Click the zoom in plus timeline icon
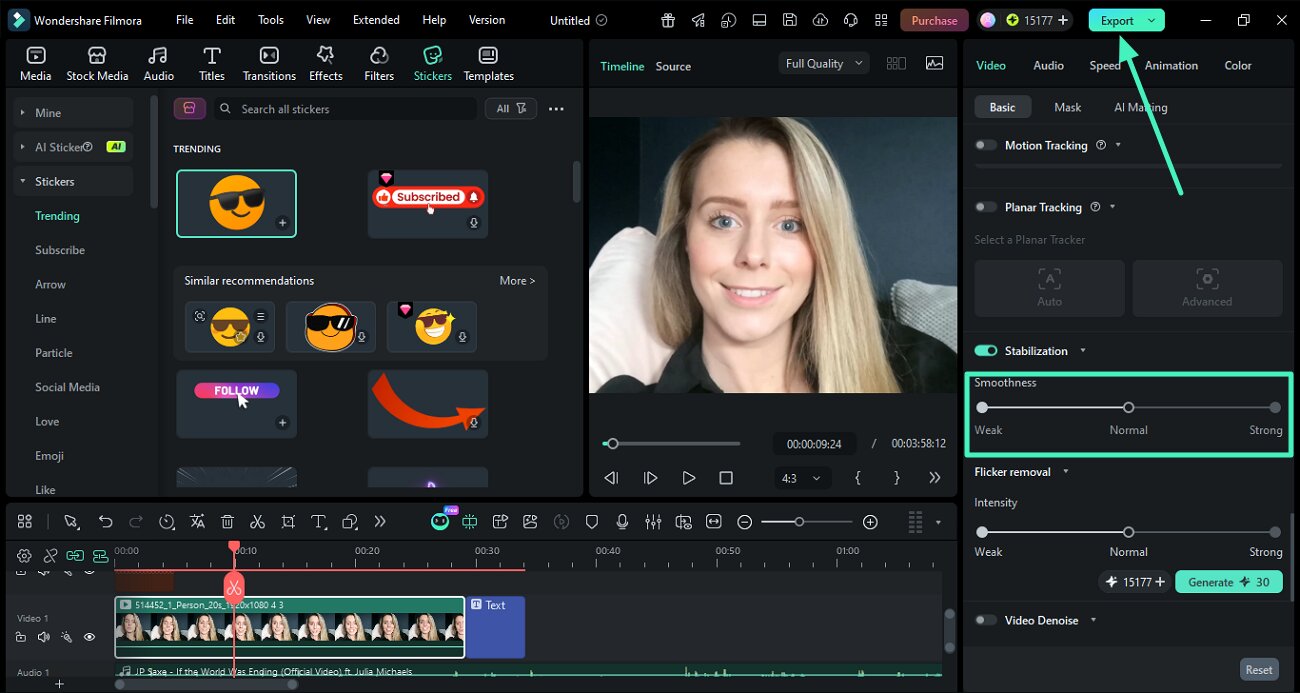 point(870,521)
